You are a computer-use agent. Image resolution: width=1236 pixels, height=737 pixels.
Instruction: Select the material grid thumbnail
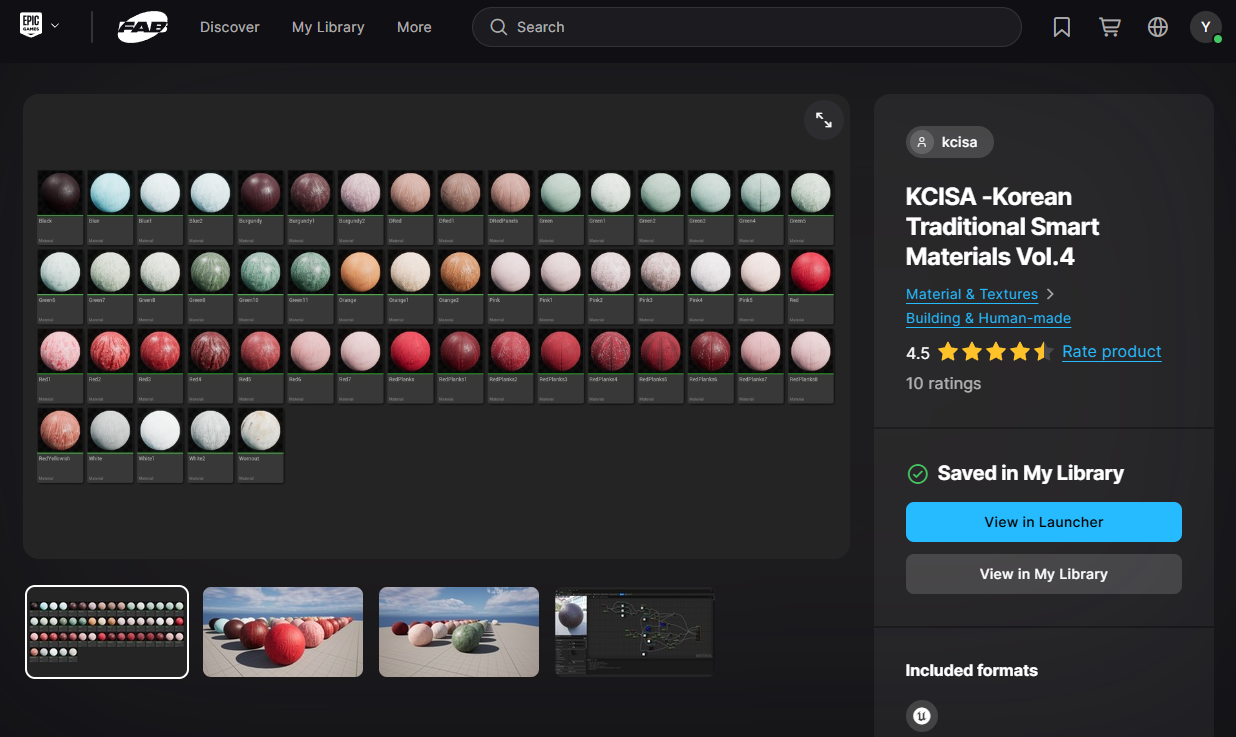(107, 632)
